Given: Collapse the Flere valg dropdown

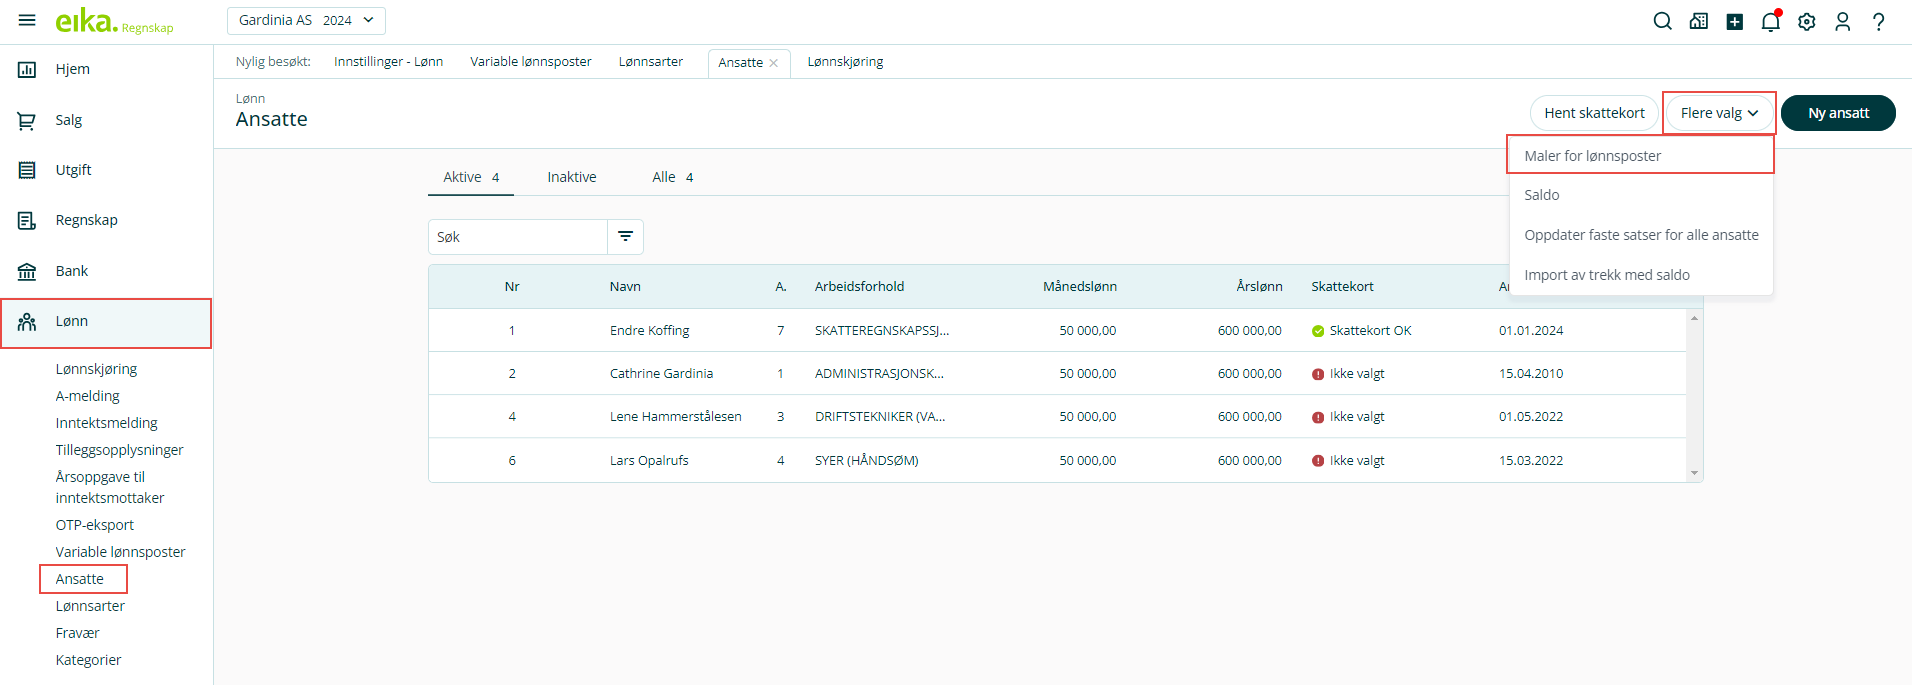Looking at the screenshot, I should coord(1718,113).
